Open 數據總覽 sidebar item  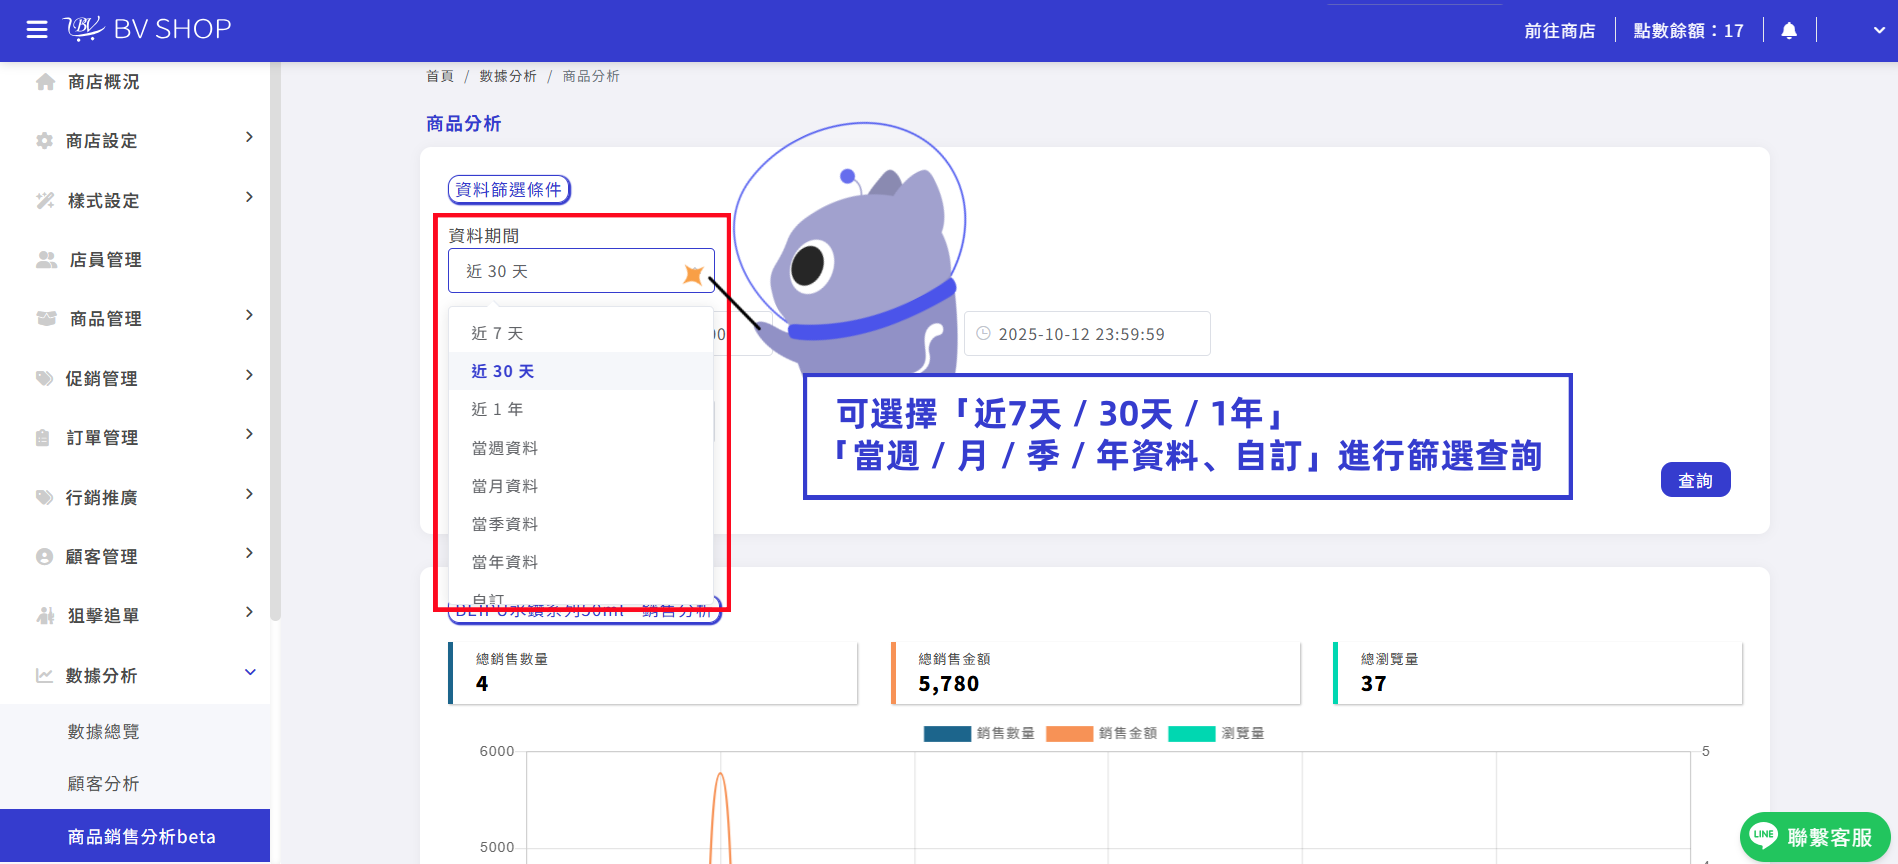(x=135, y=732)
